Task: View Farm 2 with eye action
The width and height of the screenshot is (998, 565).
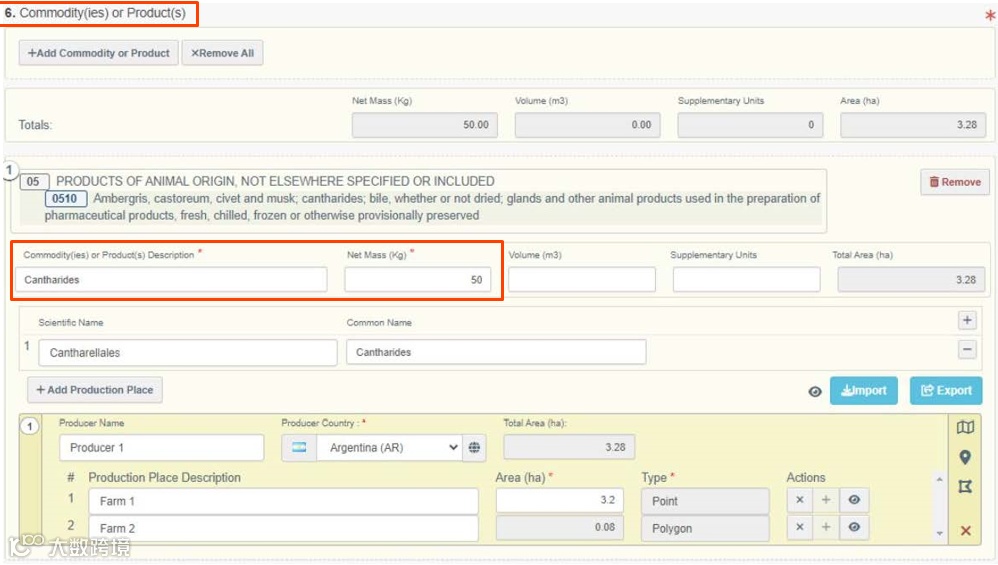Action: (854, 527)
